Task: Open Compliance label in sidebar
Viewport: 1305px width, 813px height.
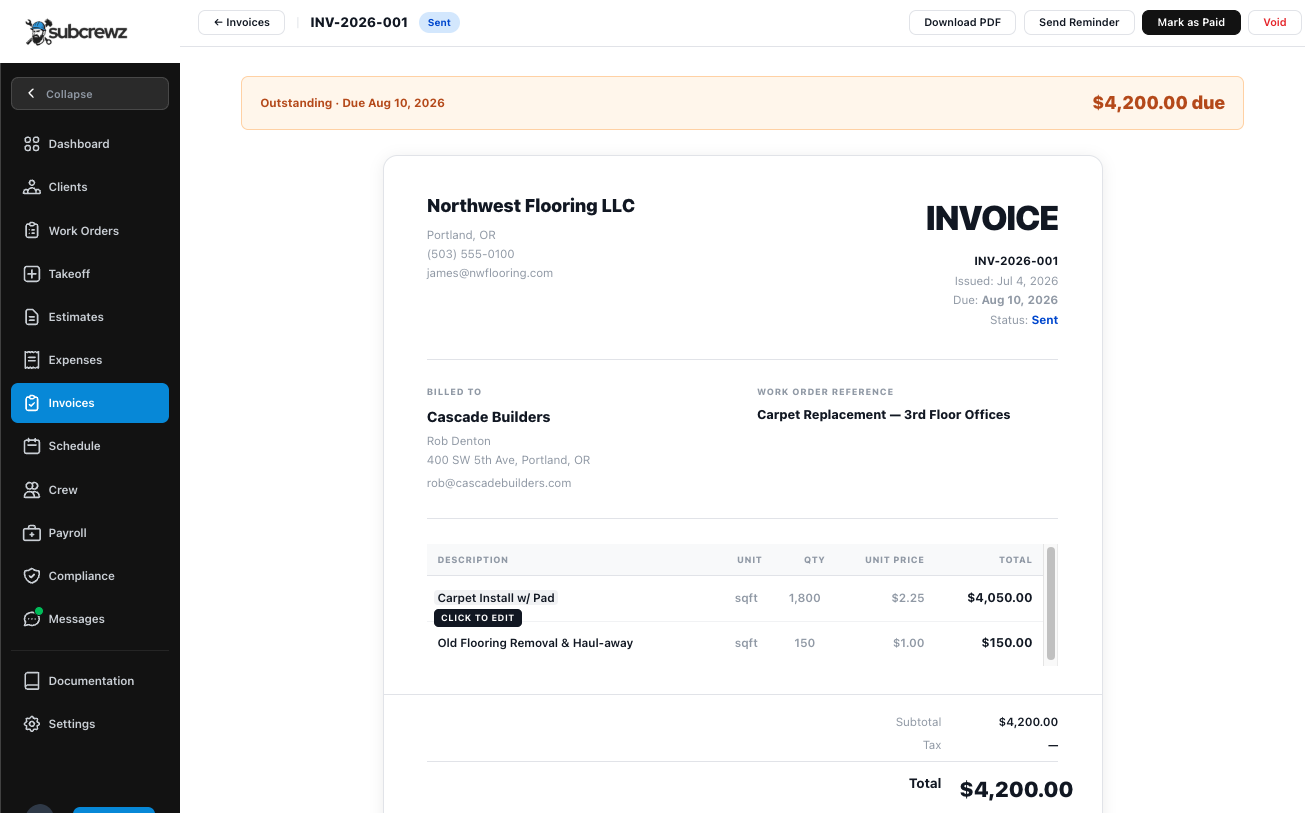Action: coord(81,576)
